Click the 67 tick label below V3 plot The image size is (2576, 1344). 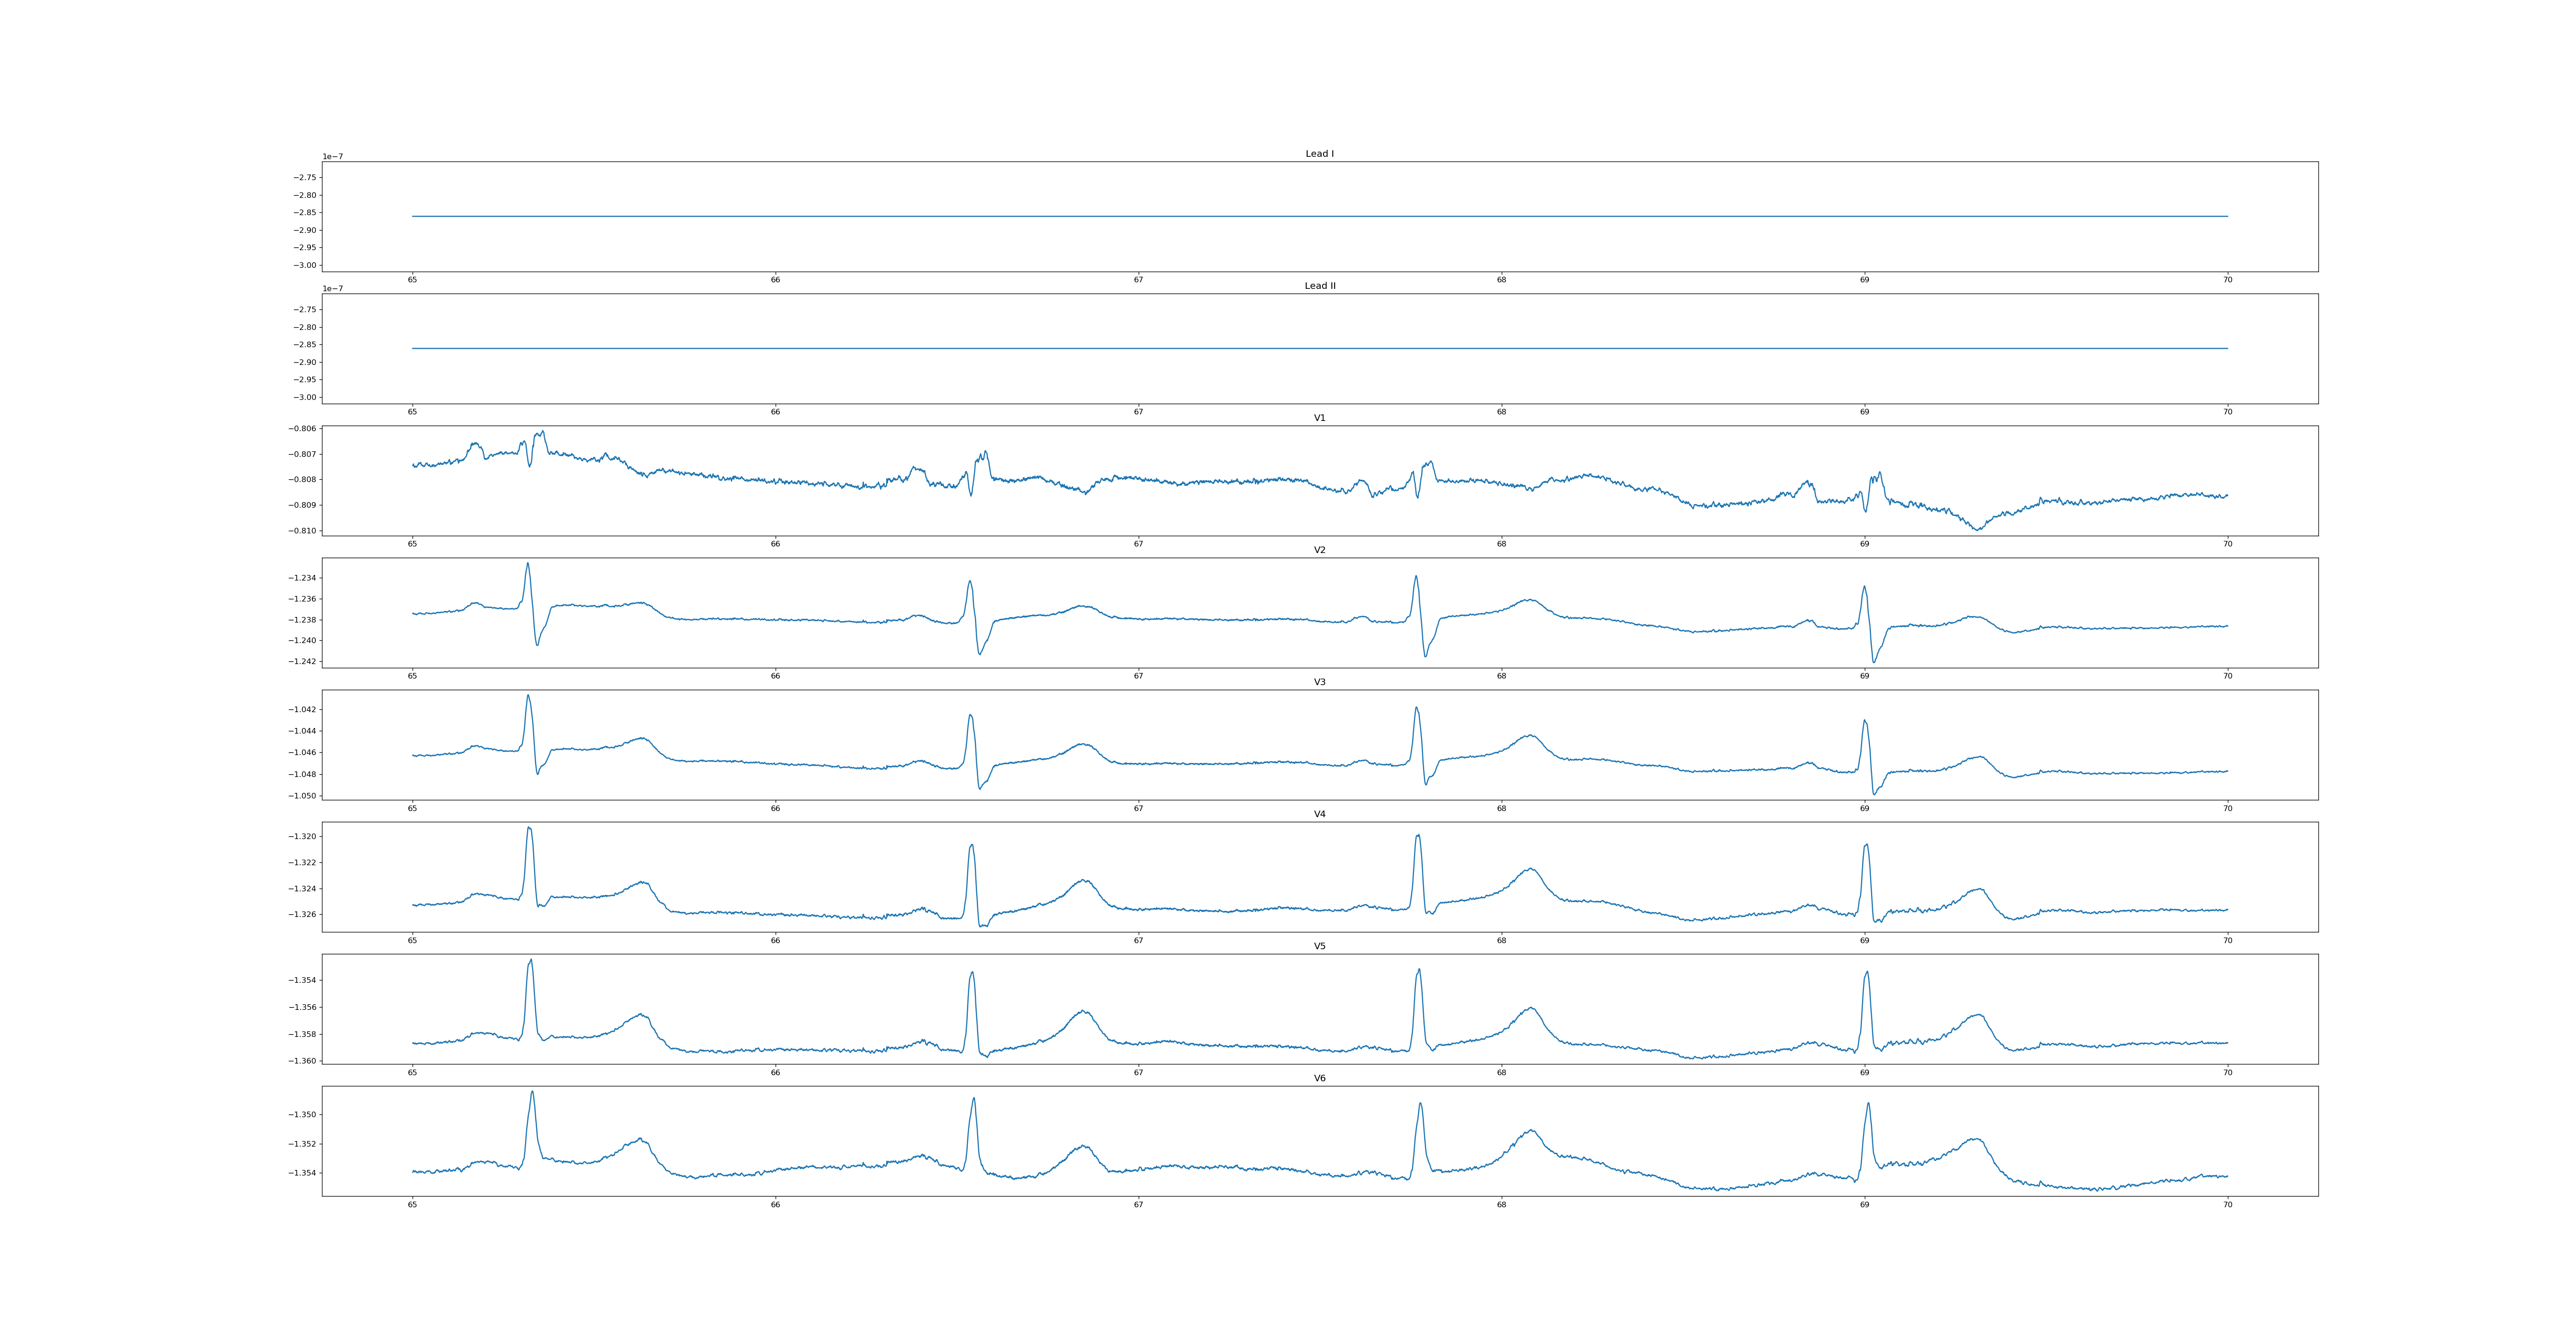1138,808
